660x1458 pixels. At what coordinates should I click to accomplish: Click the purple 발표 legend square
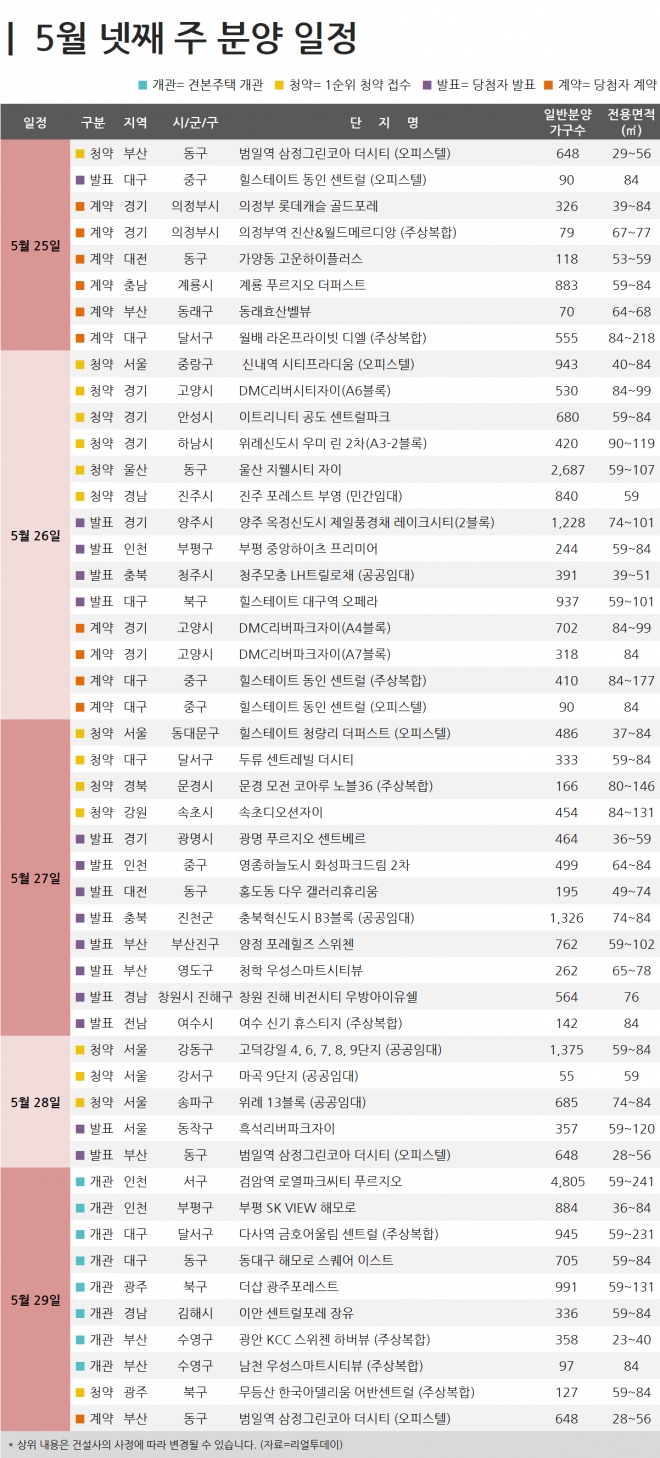click(427, 85)
